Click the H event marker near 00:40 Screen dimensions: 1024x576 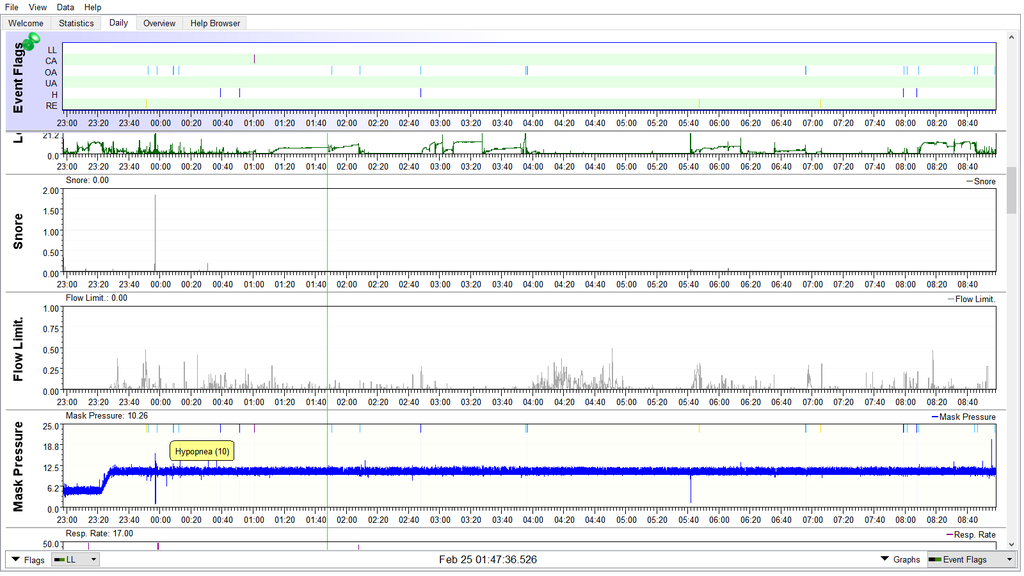point(221,93)
